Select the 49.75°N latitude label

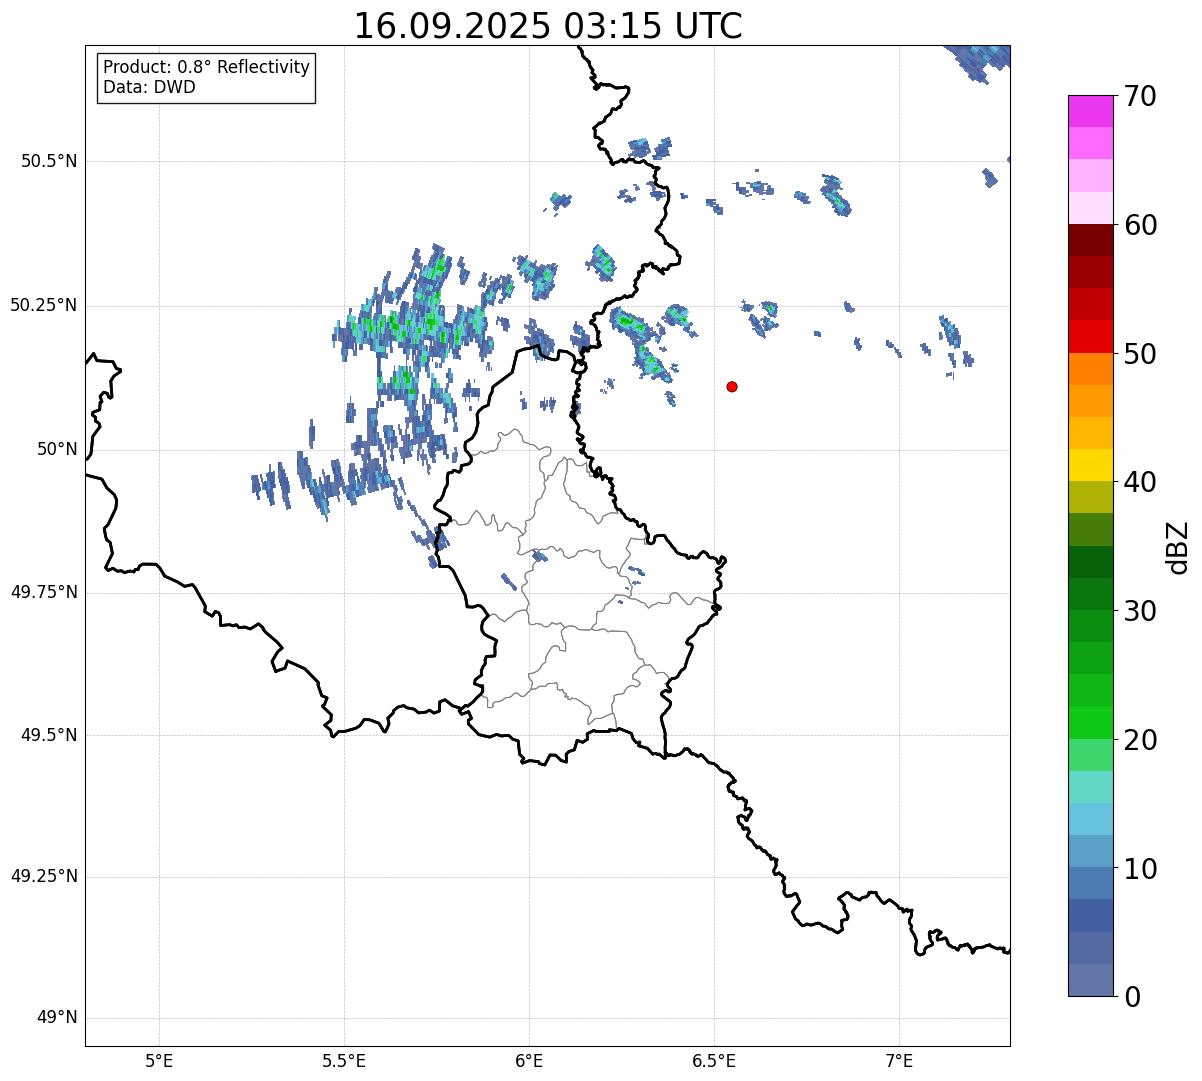(x=44, y=592)
